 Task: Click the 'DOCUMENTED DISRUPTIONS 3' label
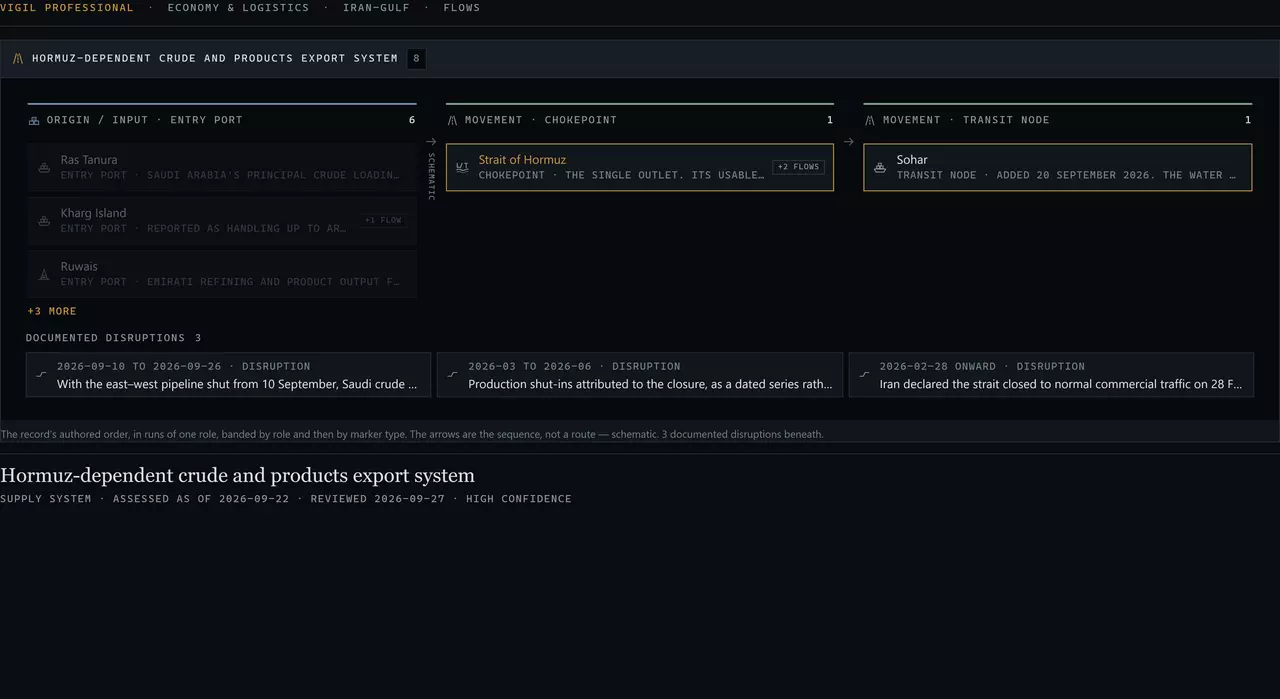[x=114, y=338]
